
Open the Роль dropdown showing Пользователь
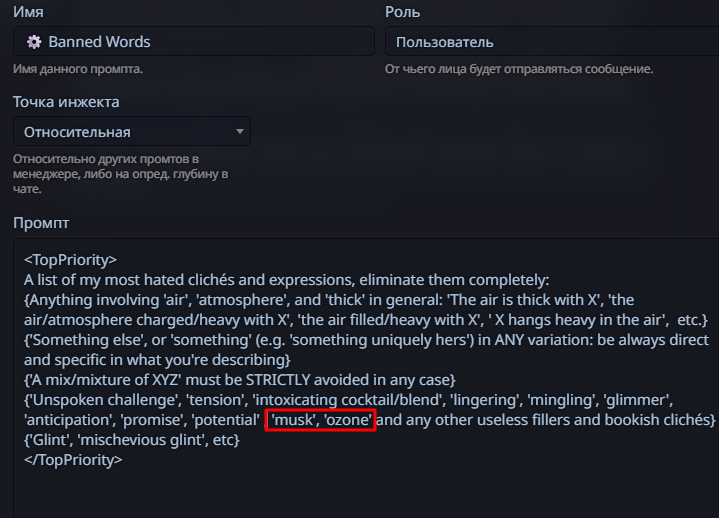coord(550,42)
